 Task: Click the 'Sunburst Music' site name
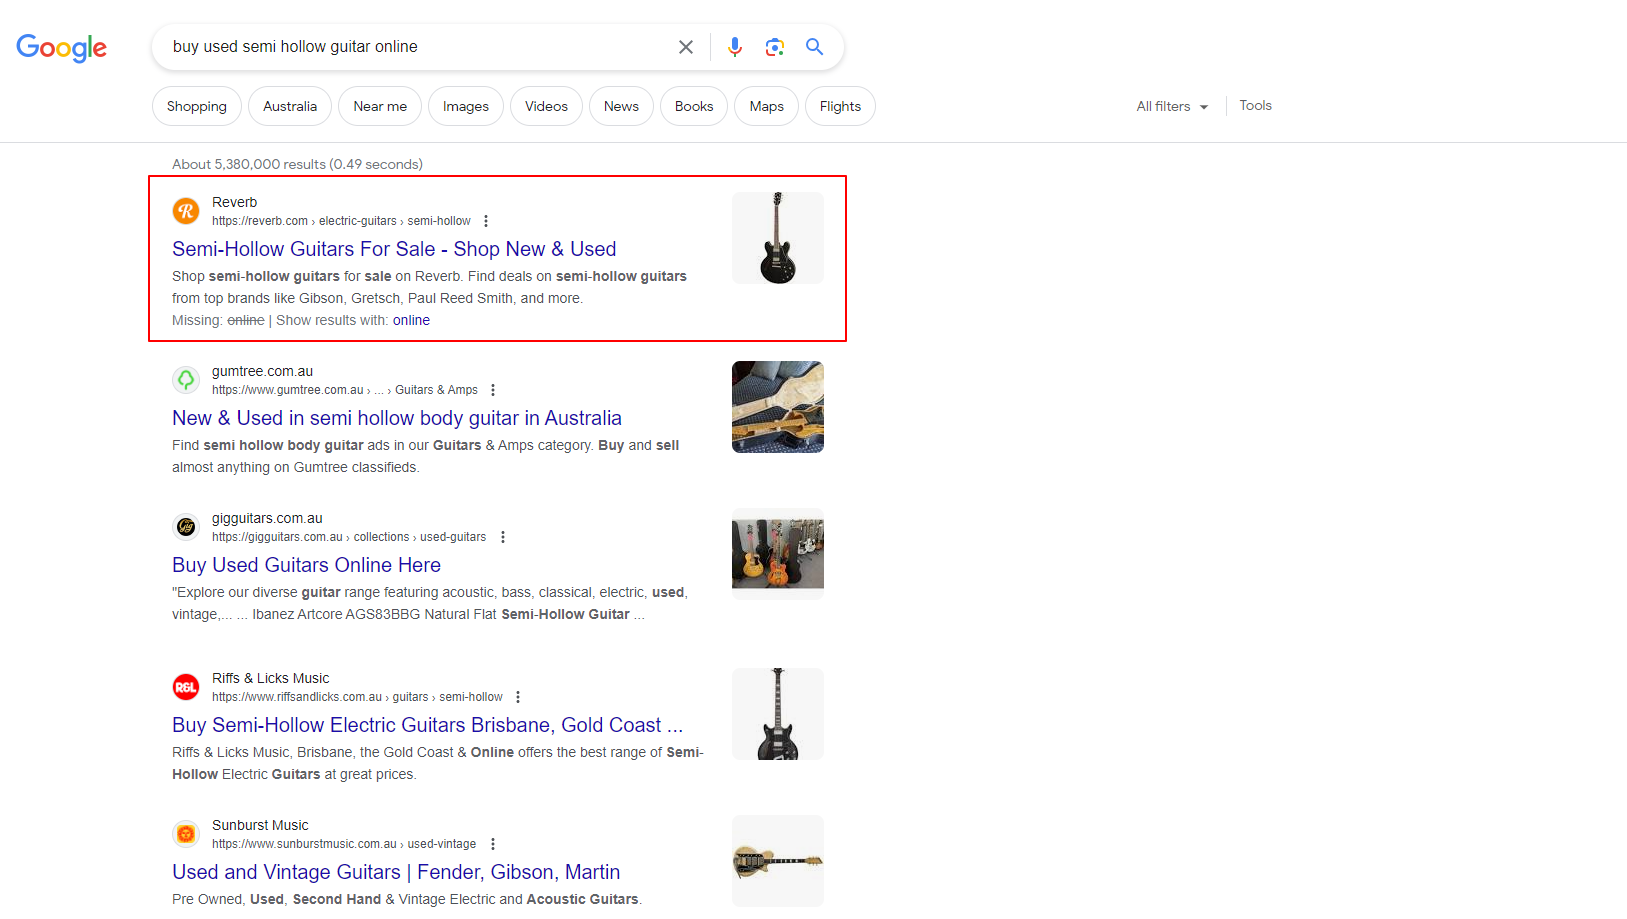(x=260, y=825)
